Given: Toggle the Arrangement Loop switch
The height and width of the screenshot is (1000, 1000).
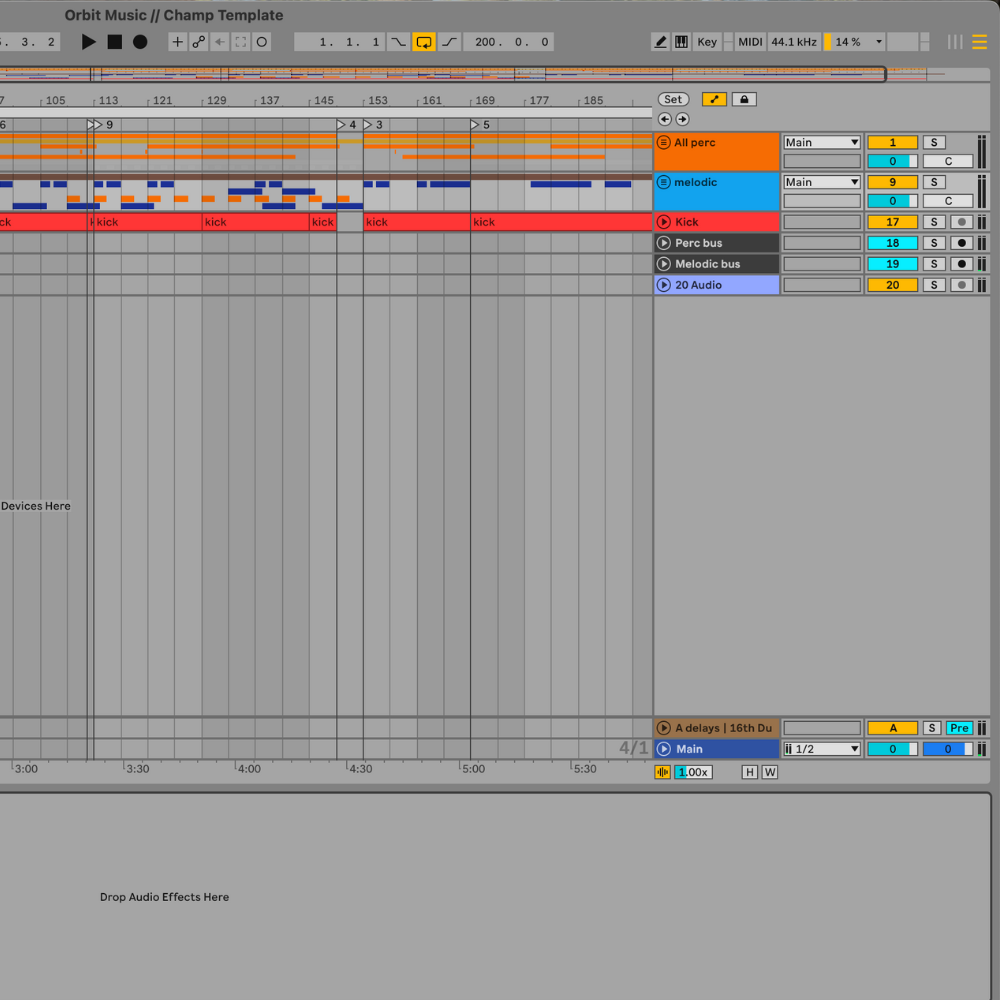Looking at the screenshot, I should tap(424, 42).
